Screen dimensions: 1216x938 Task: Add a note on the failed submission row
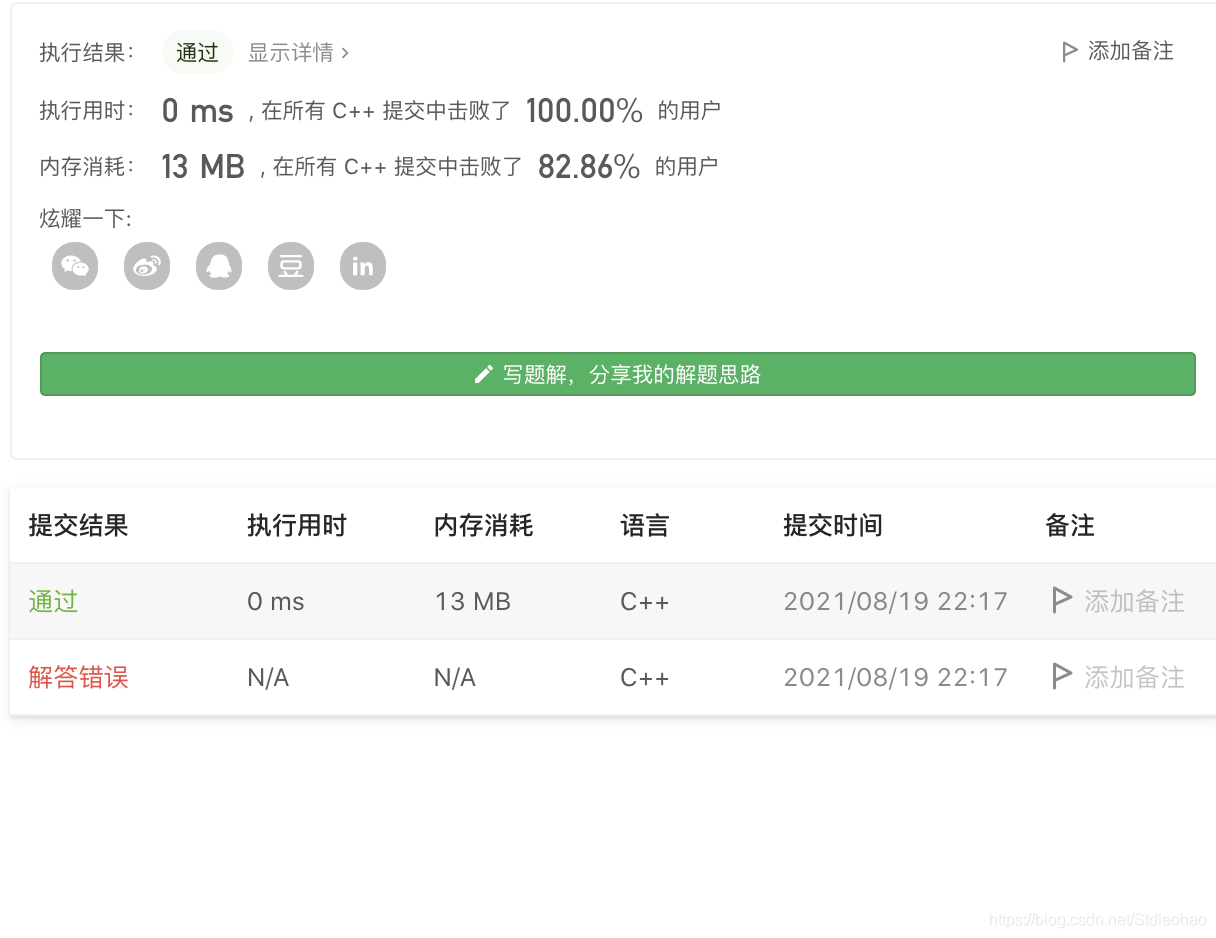pos(1133,677)
